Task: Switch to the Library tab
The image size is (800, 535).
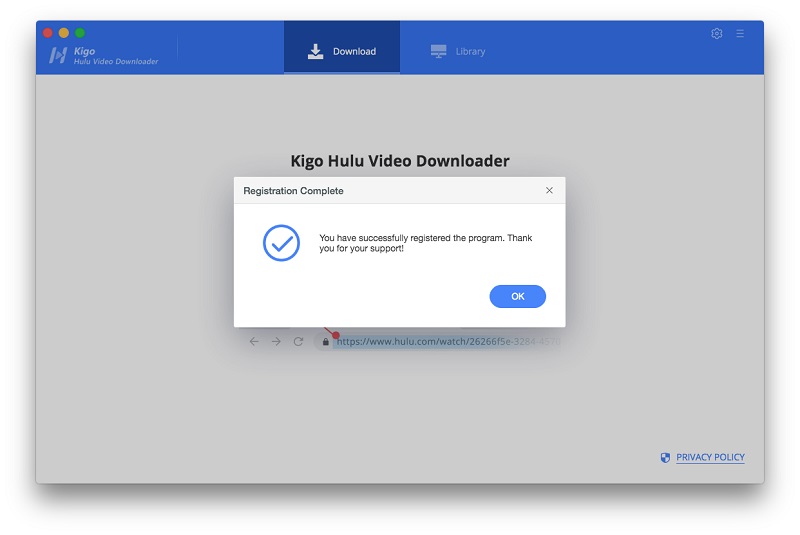Action: tap(458, 51)
